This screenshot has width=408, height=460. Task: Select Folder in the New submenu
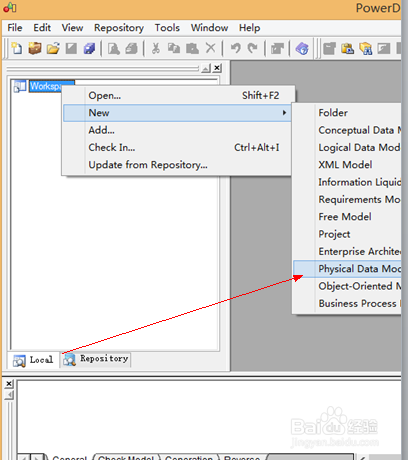[x=347, y=113]
